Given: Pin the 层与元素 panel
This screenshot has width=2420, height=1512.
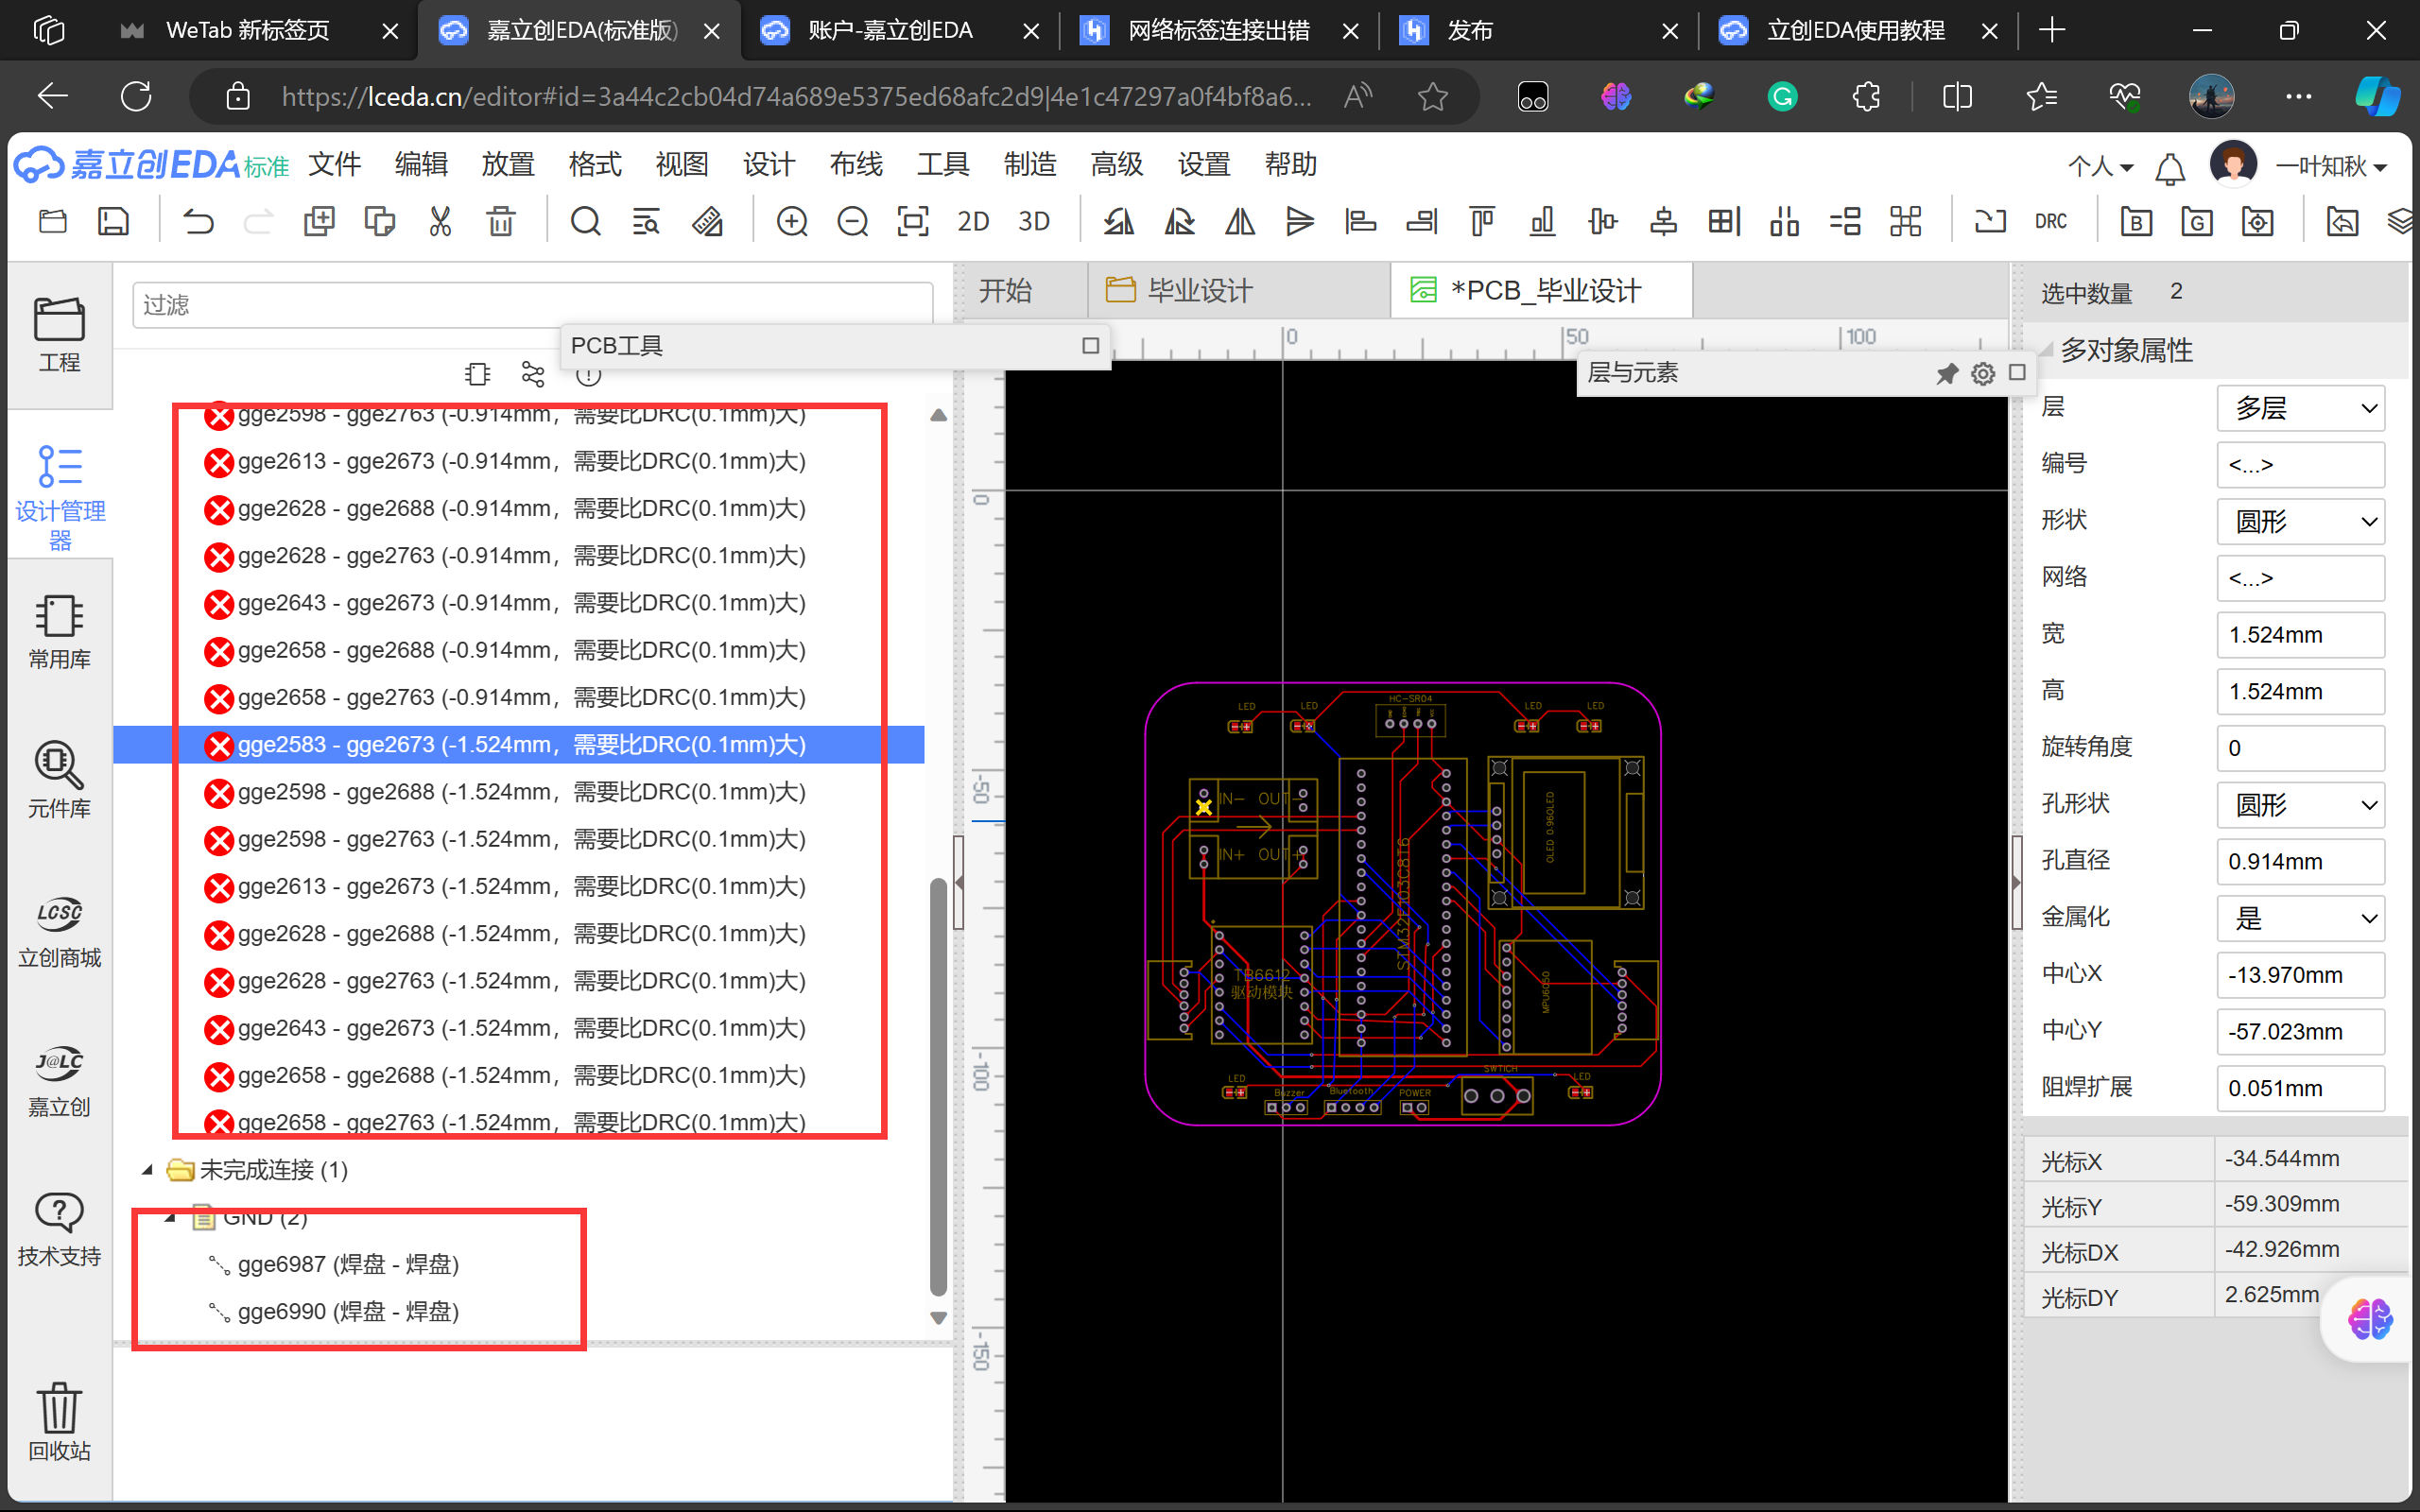Looking at the screenshot, I should [1946, 373].
